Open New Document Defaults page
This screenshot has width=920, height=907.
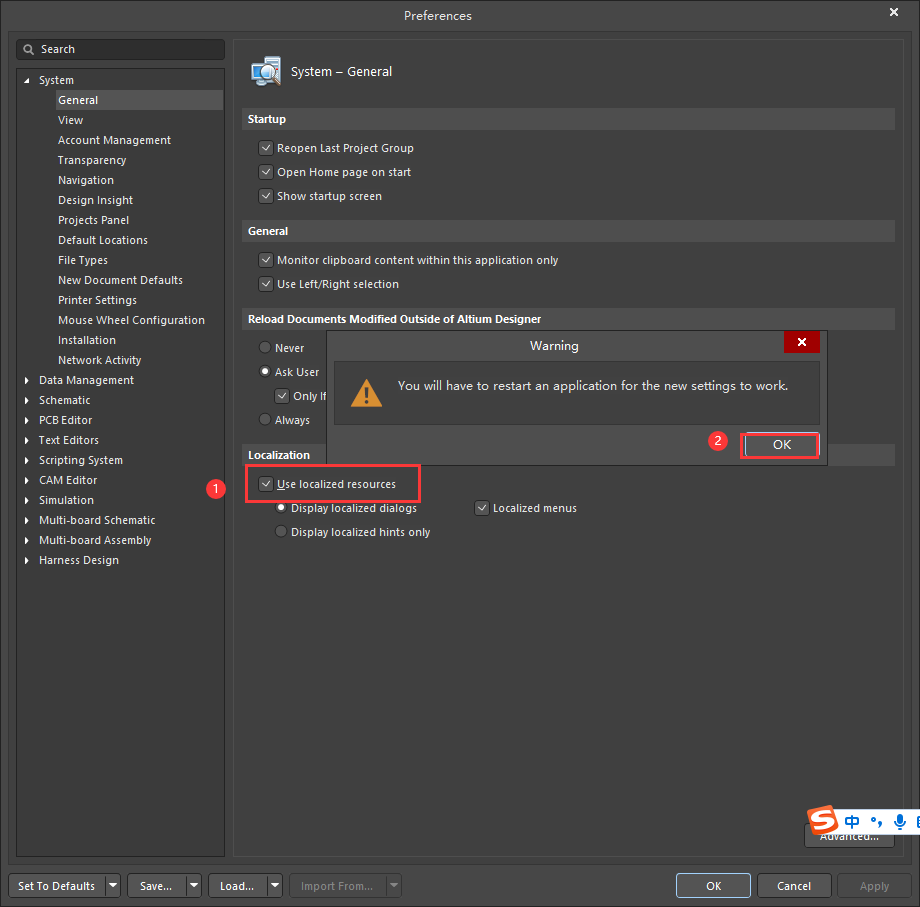[120, 280]
